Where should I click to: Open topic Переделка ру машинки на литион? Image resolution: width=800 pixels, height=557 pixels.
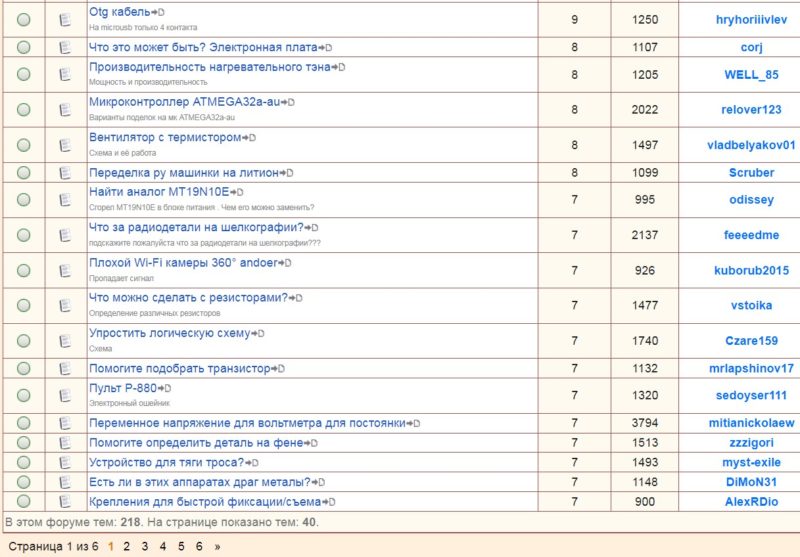tap(184, 172)
